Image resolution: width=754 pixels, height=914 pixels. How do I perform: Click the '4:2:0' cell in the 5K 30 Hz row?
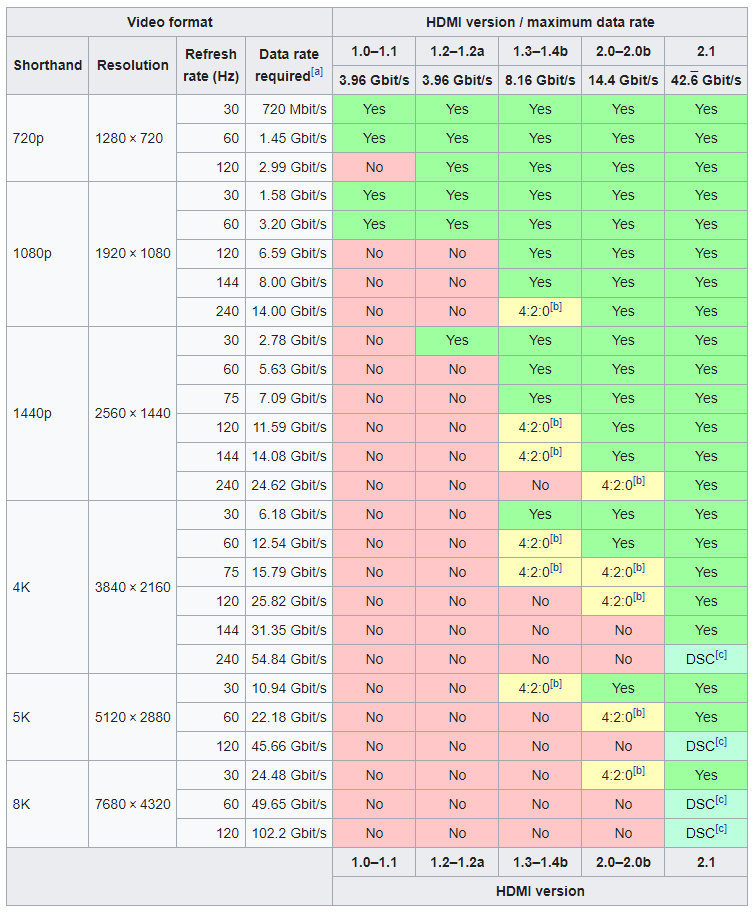(540, 688)
